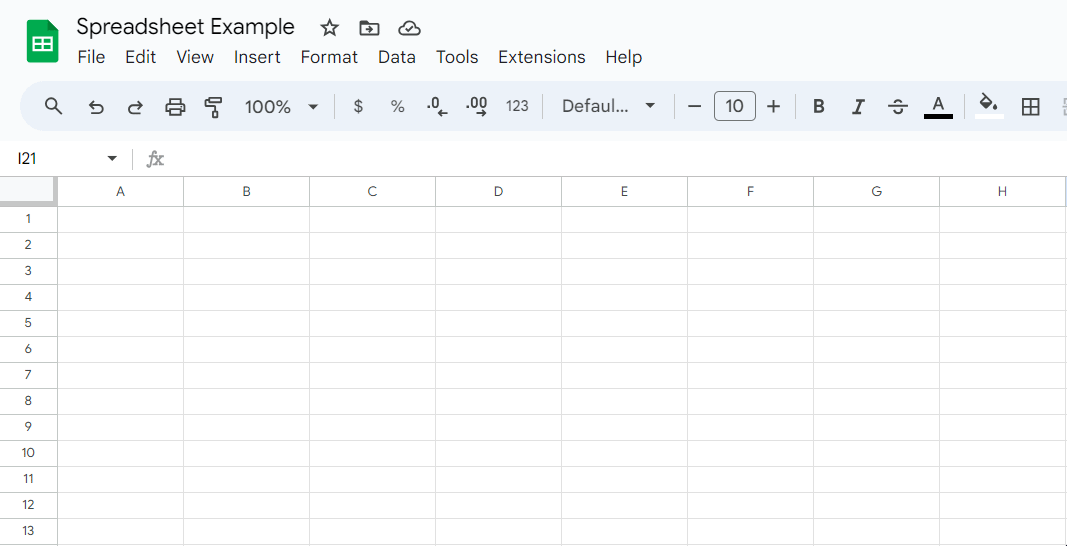
Task: Open the Edit menu
Action: [x=141, y=57]
